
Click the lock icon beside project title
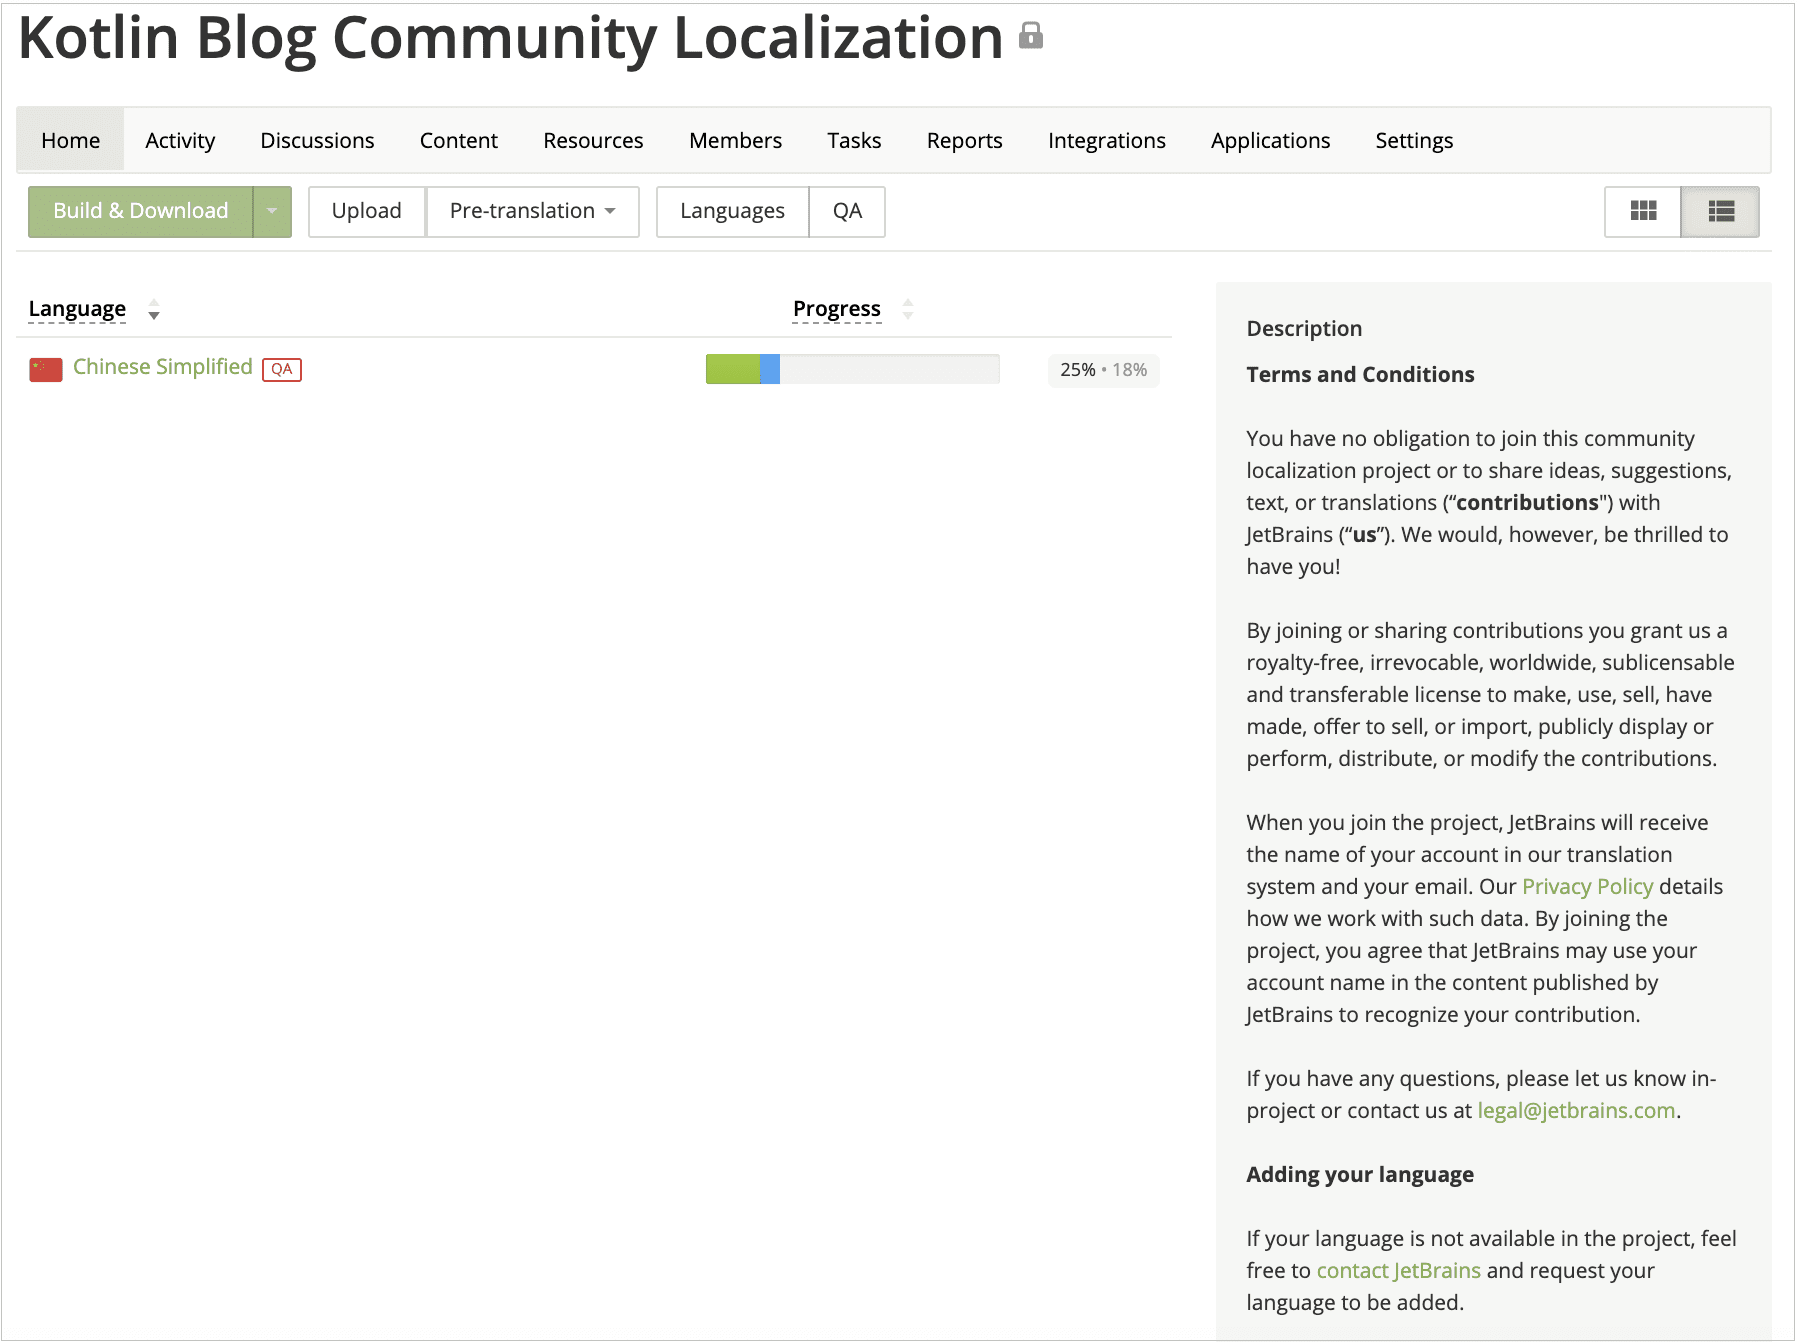tap(1031, 36)
